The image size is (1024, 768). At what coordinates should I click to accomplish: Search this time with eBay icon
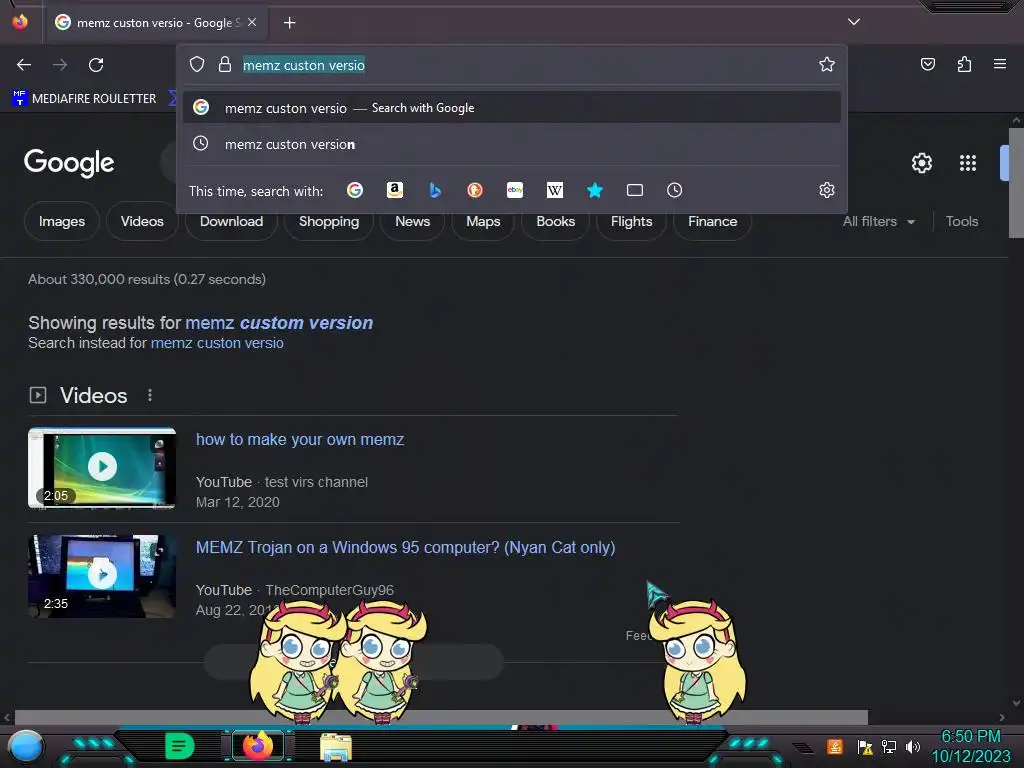[515, 190]
